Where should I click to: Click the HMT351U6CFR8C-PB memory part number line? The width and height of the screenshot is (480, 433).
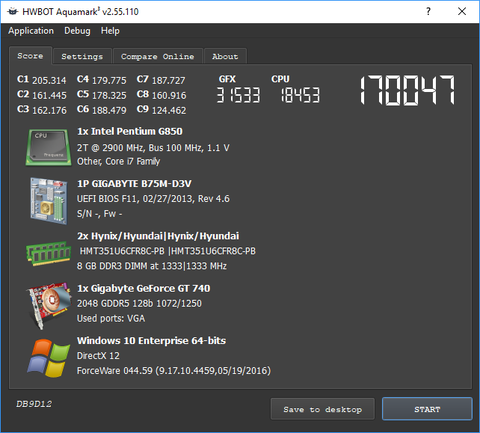click(167, 251)
